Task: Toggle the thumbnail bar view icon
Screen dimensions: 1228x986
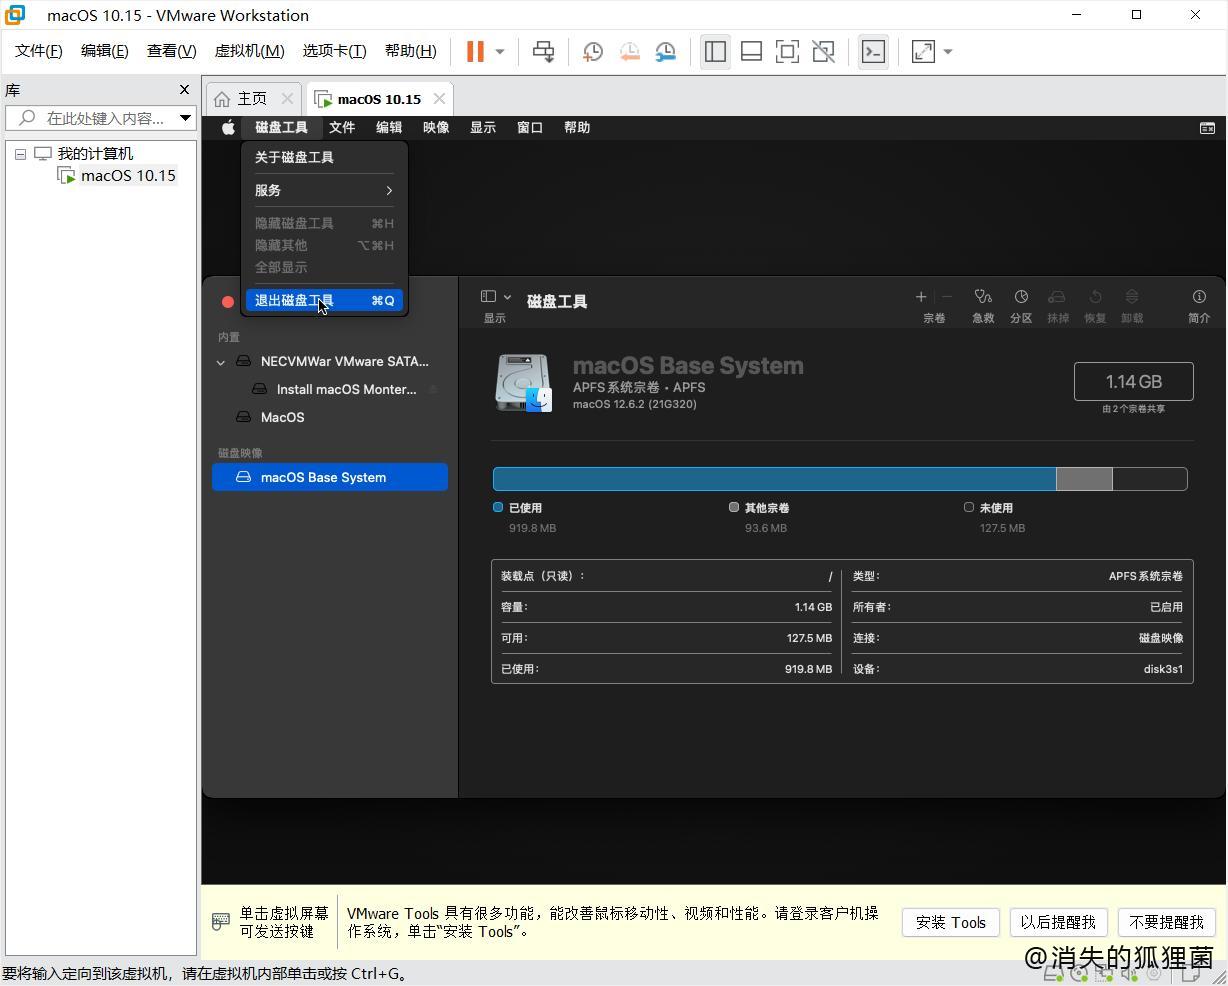Action: pos(751,51)
